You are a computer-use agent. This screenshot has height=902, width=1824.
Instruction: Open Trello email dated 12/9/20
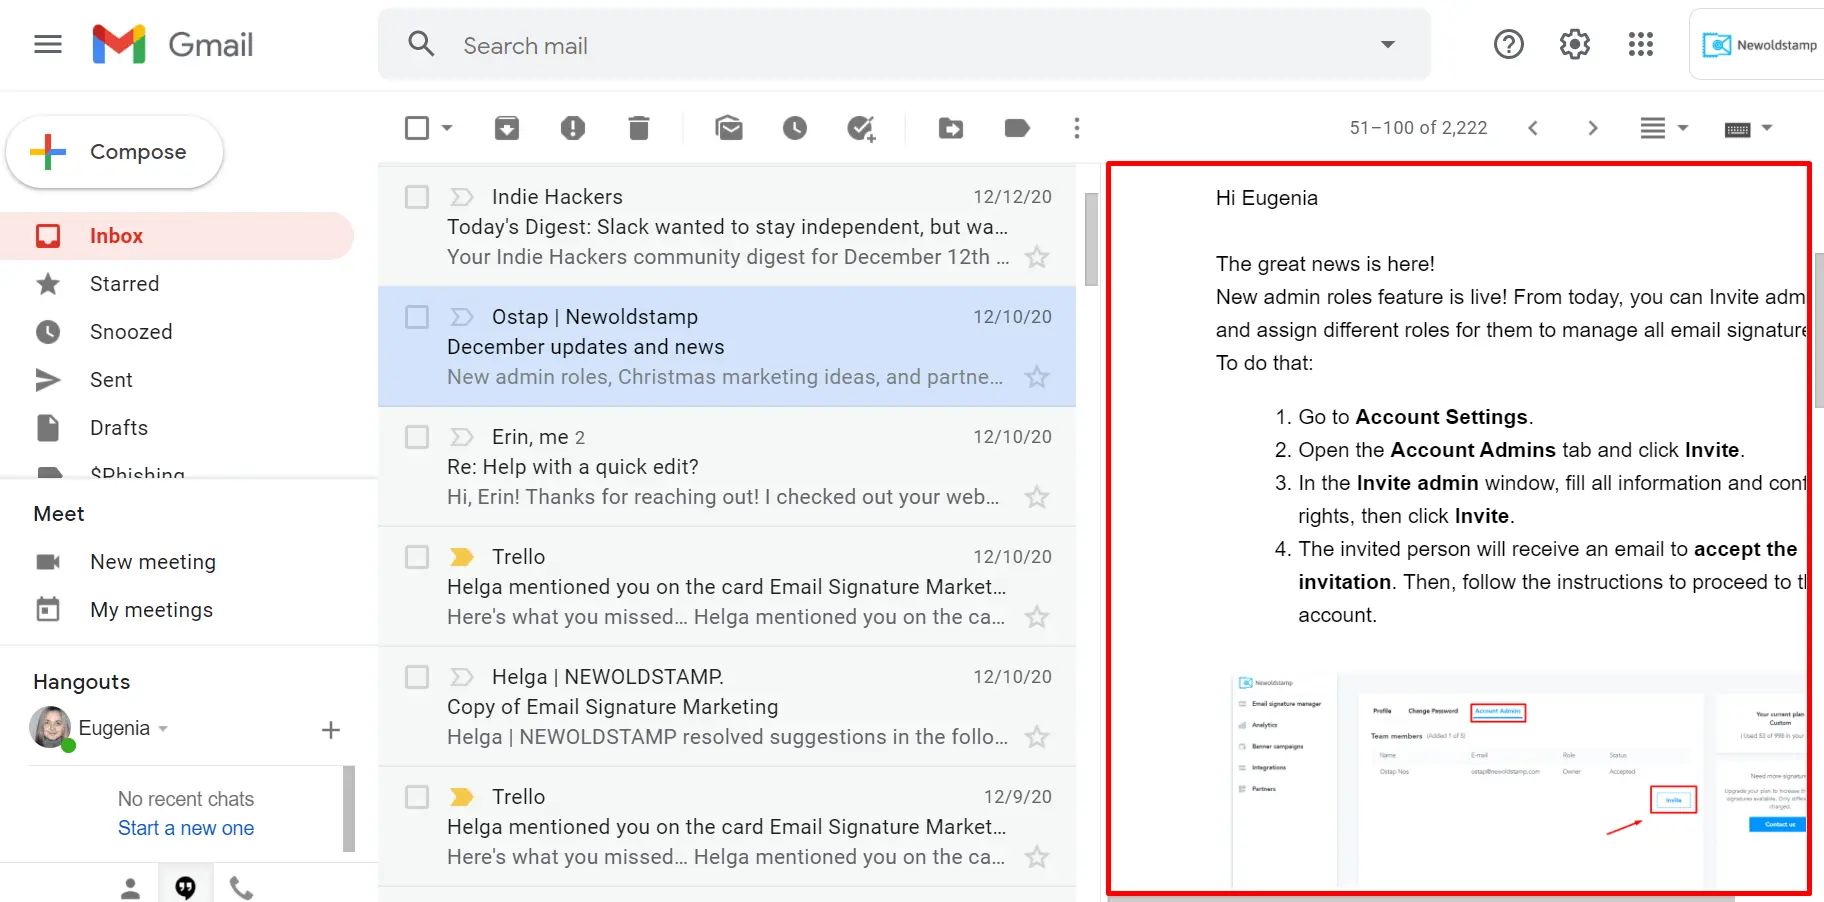727,827
